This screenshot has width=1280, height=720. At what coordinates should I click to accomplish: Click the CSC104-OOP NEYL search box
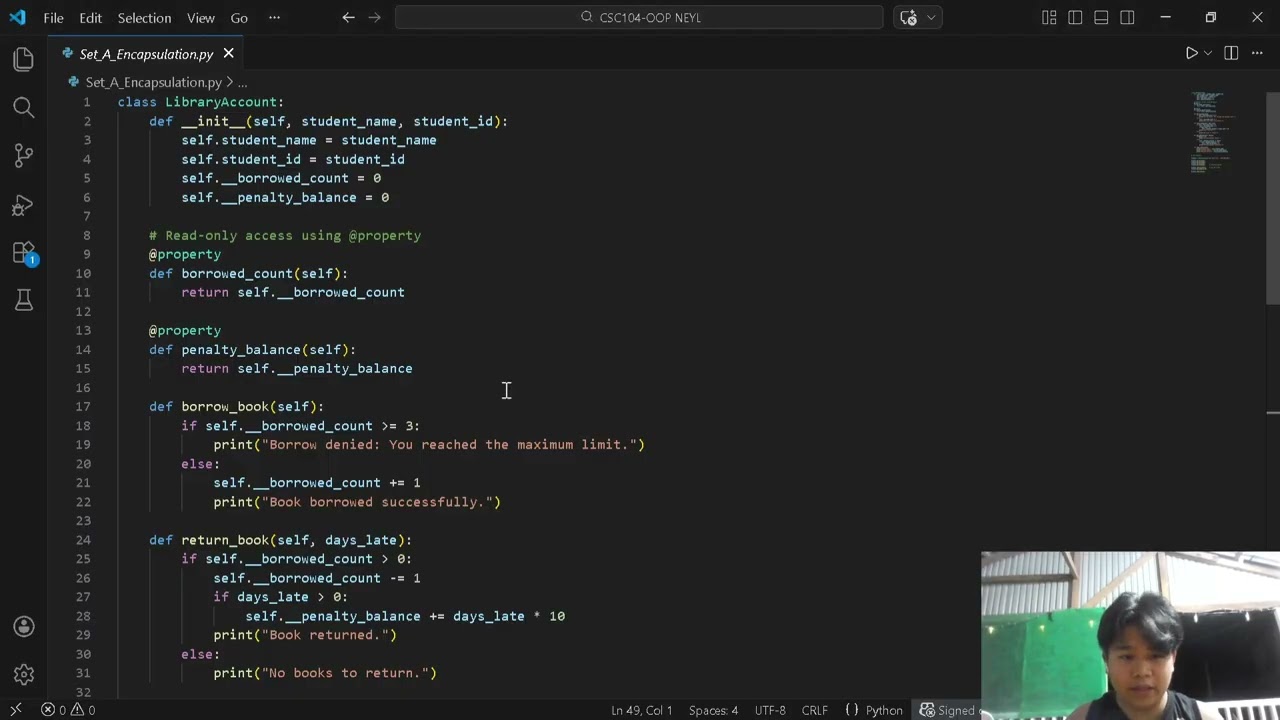(x=639, y=17)
